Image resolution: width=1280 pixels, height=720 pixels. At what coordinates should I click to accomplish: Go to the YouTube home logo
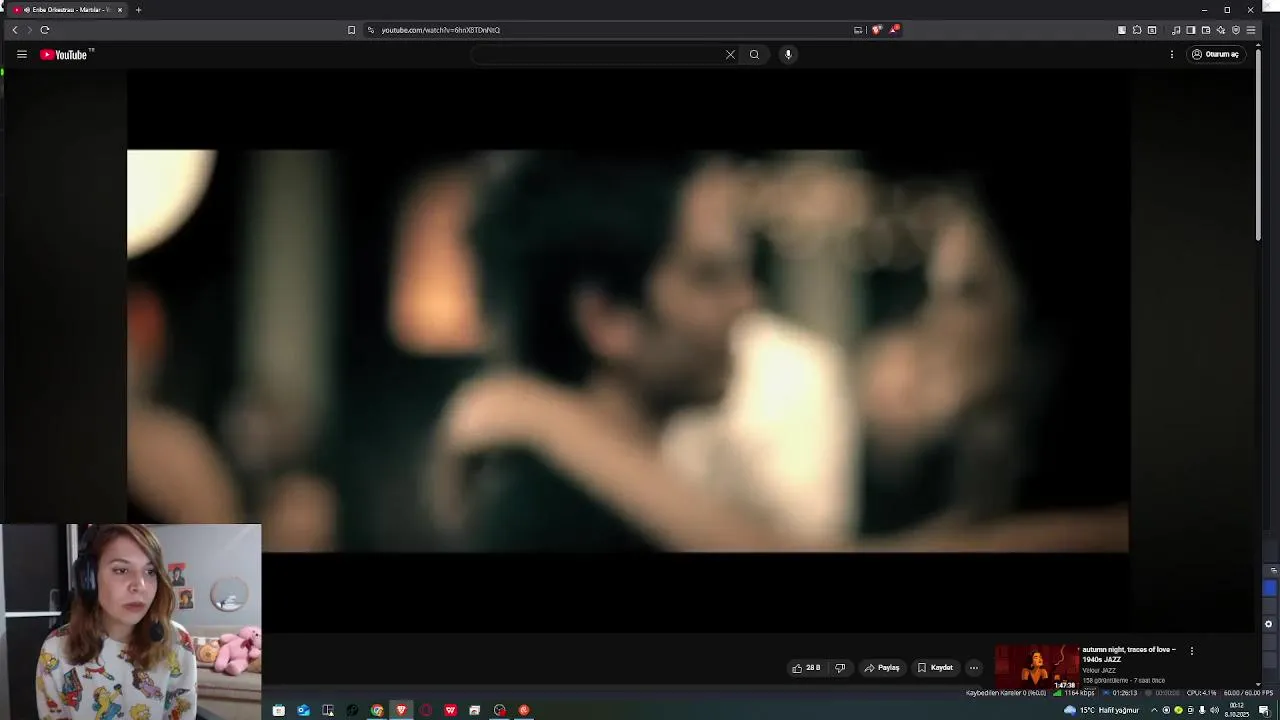(66, 55)
